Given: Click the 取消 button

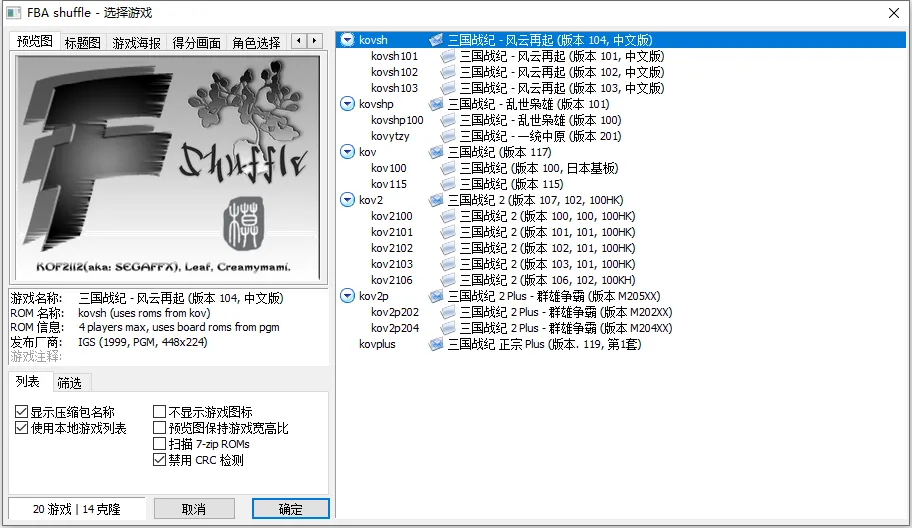Looking at the screenshot, I should 194,509.
